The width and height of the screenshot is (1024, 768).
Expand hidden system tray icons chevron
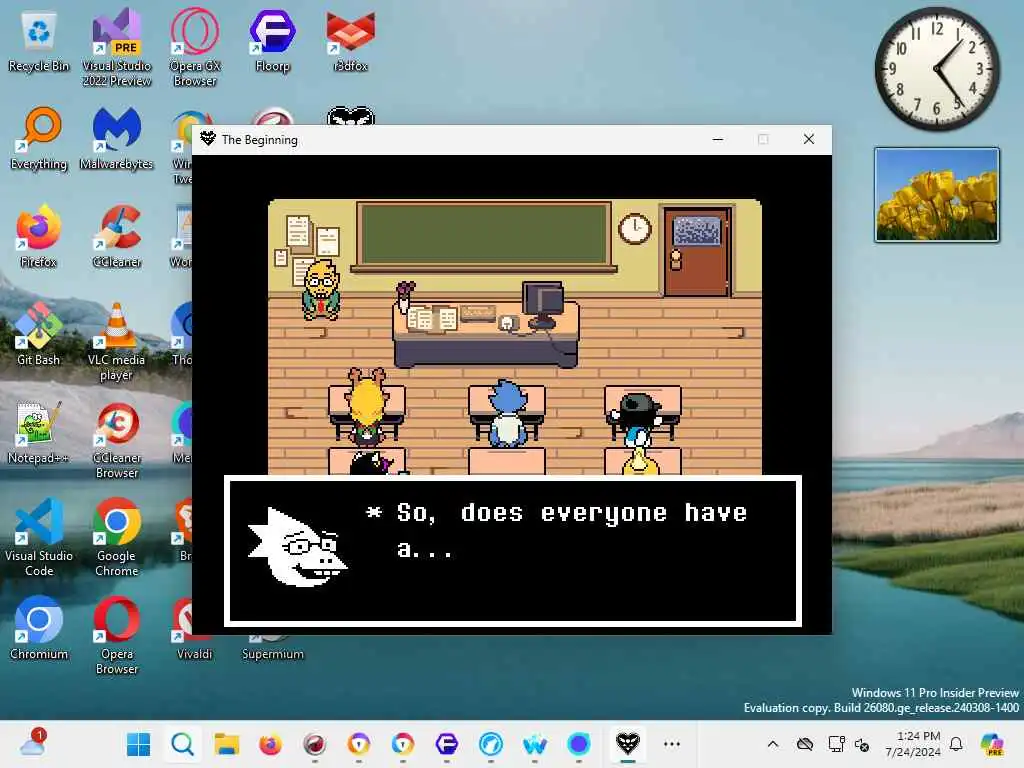[x=773, y=744]
